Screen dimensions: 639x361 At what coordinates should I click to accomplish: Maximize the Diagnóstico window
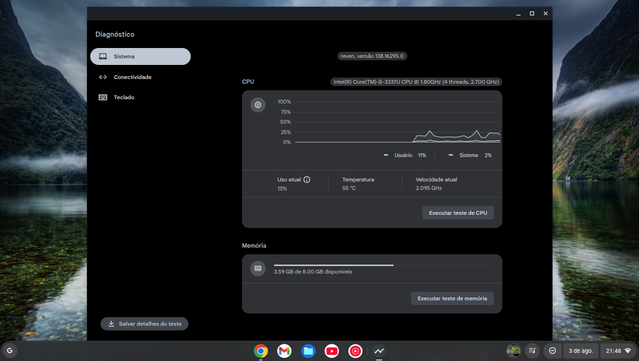[532, 13]
